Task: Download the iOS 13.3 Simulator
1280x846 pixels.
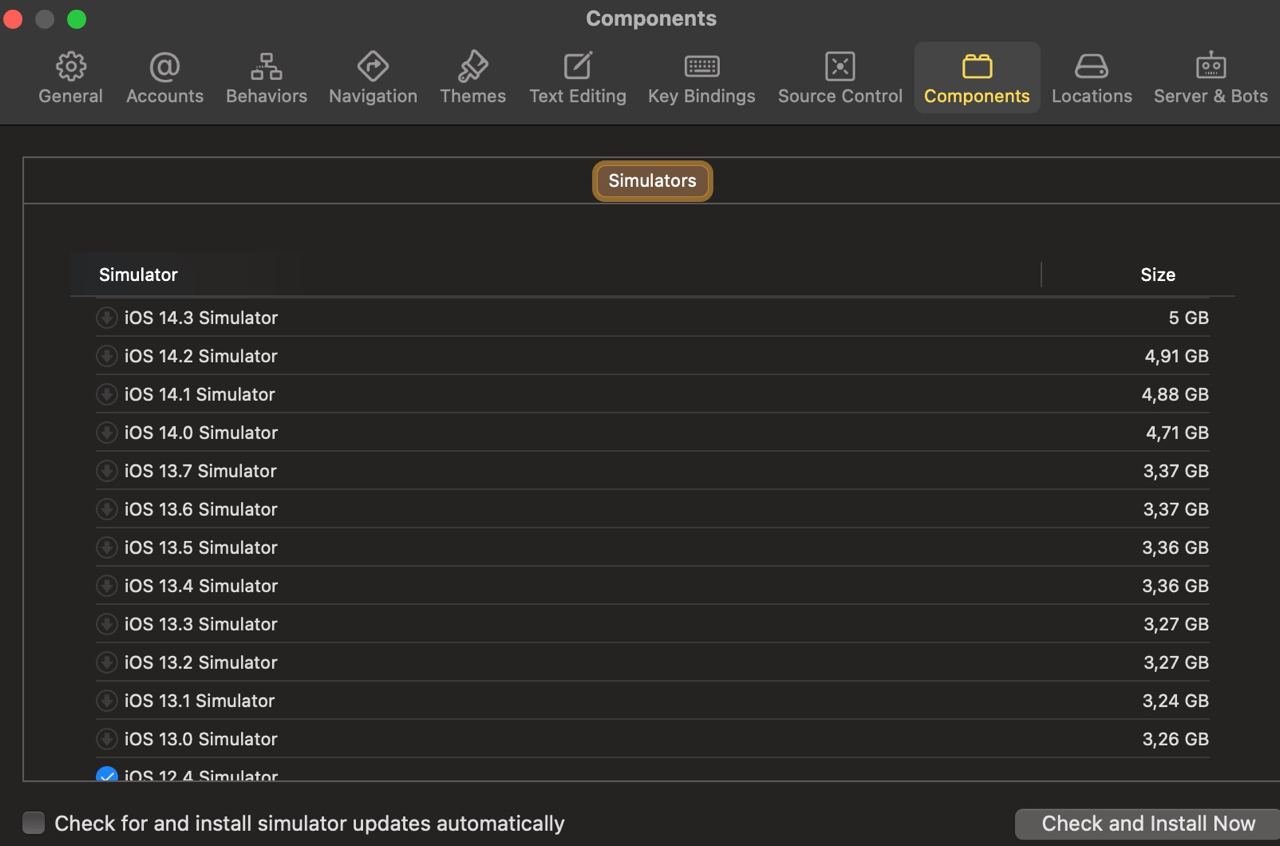Action: point(106,624)
